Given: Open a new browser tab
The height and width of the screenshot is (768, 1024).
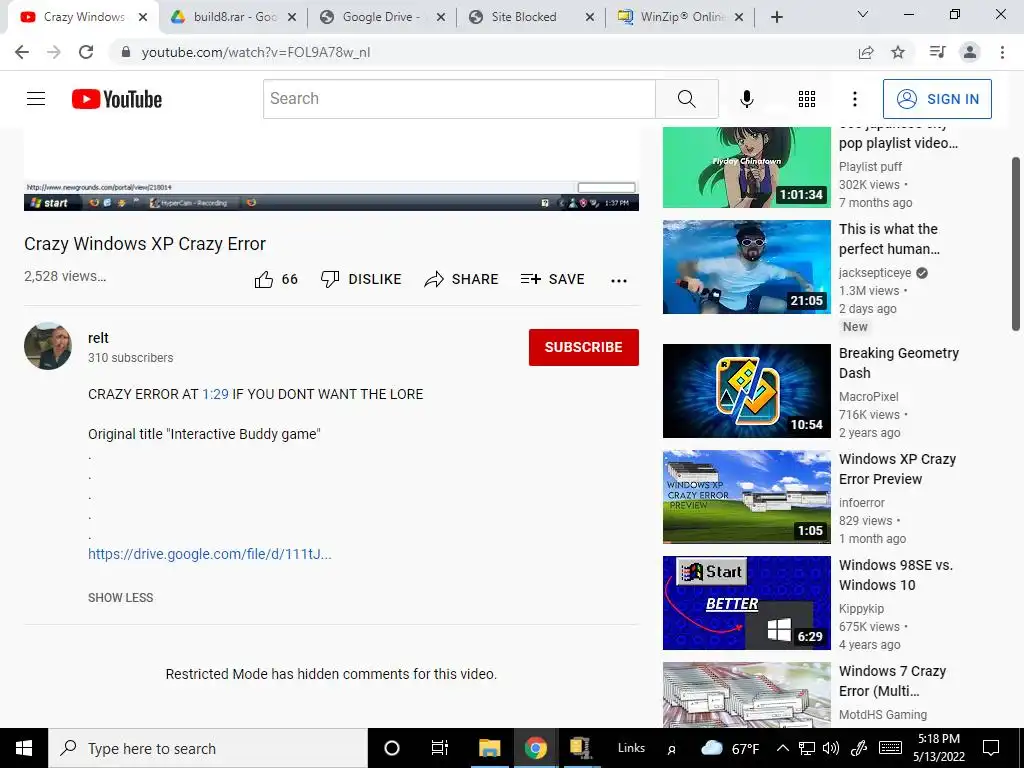Looking at the screenshot, I should [x=776, y=17].
